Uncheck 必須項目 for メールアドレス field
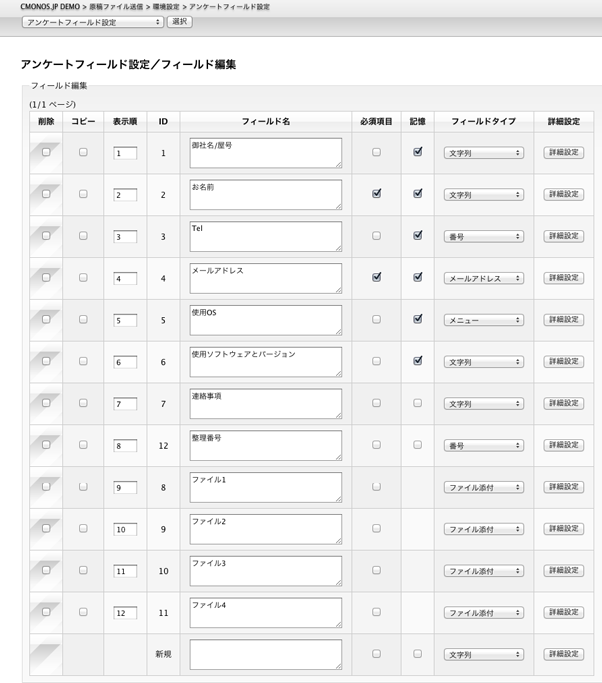 click(376, 277)
